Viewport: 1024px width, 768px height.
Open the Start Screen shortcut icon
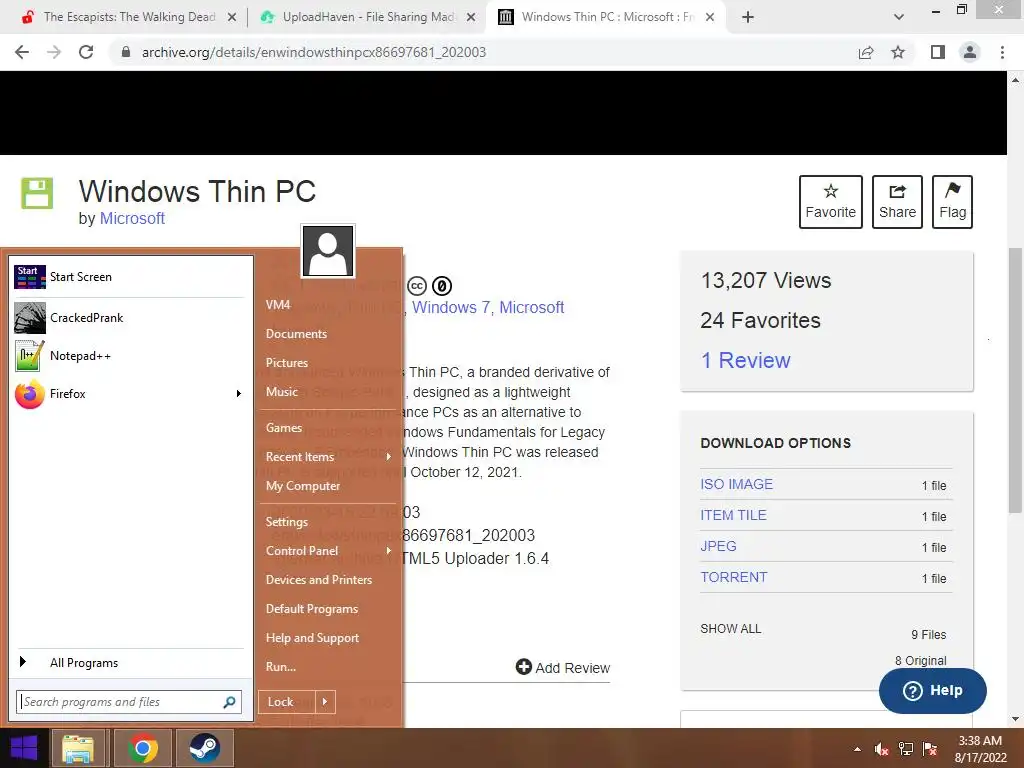(x=29, y=277)
